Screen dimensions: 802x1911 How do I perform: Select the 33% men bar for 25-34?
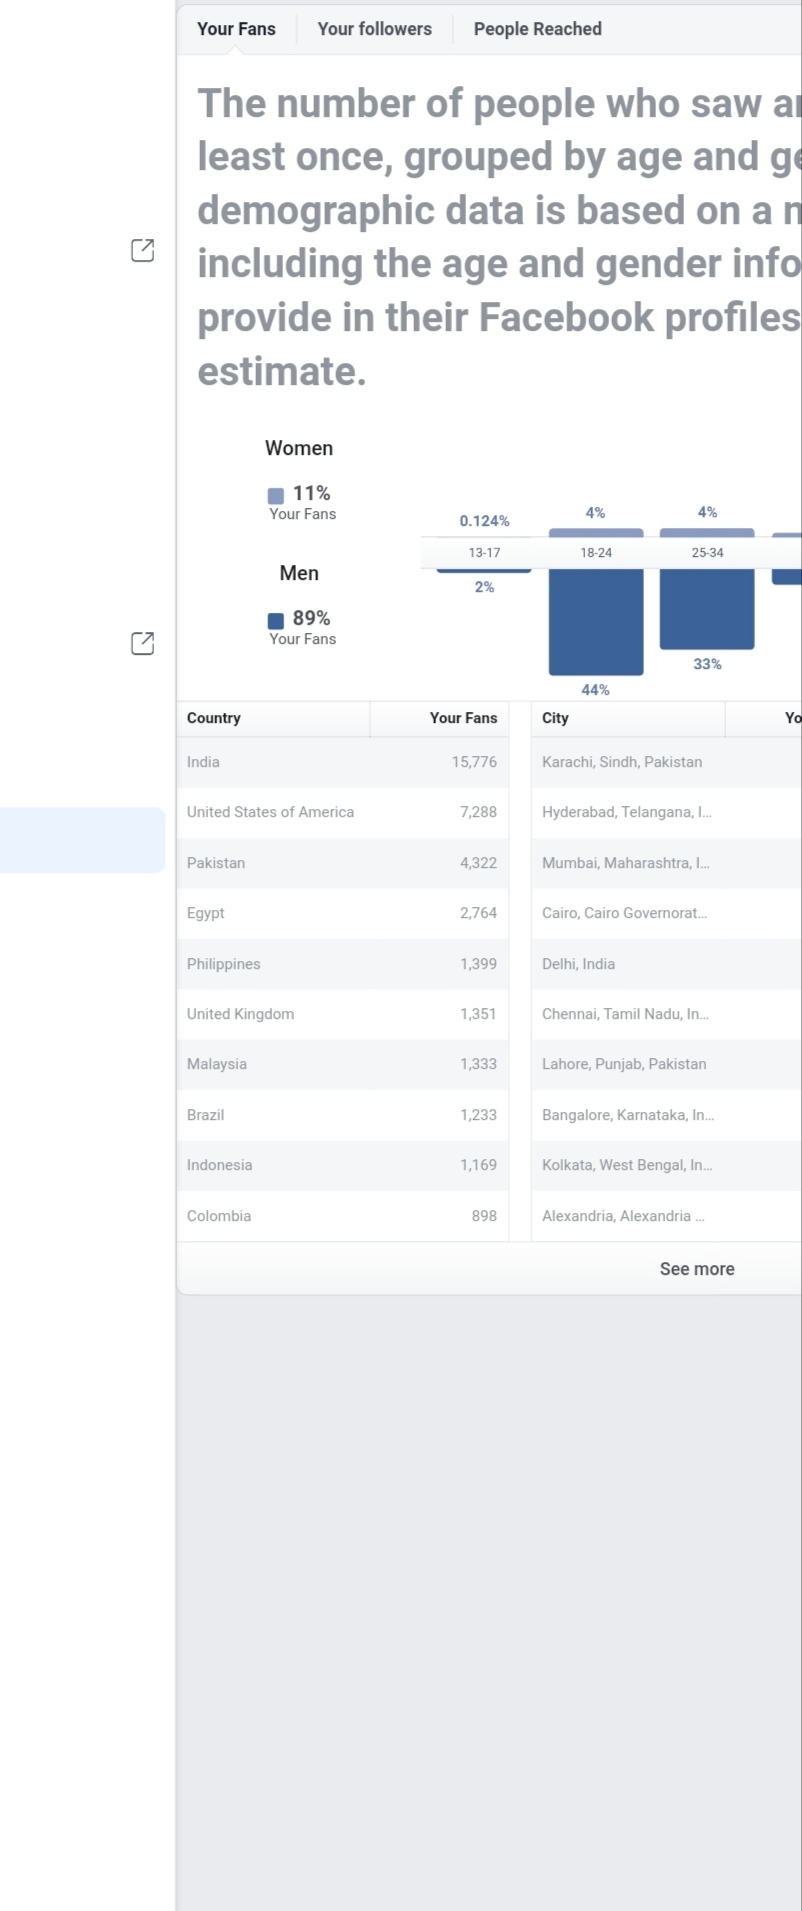[x=707, y=608]
